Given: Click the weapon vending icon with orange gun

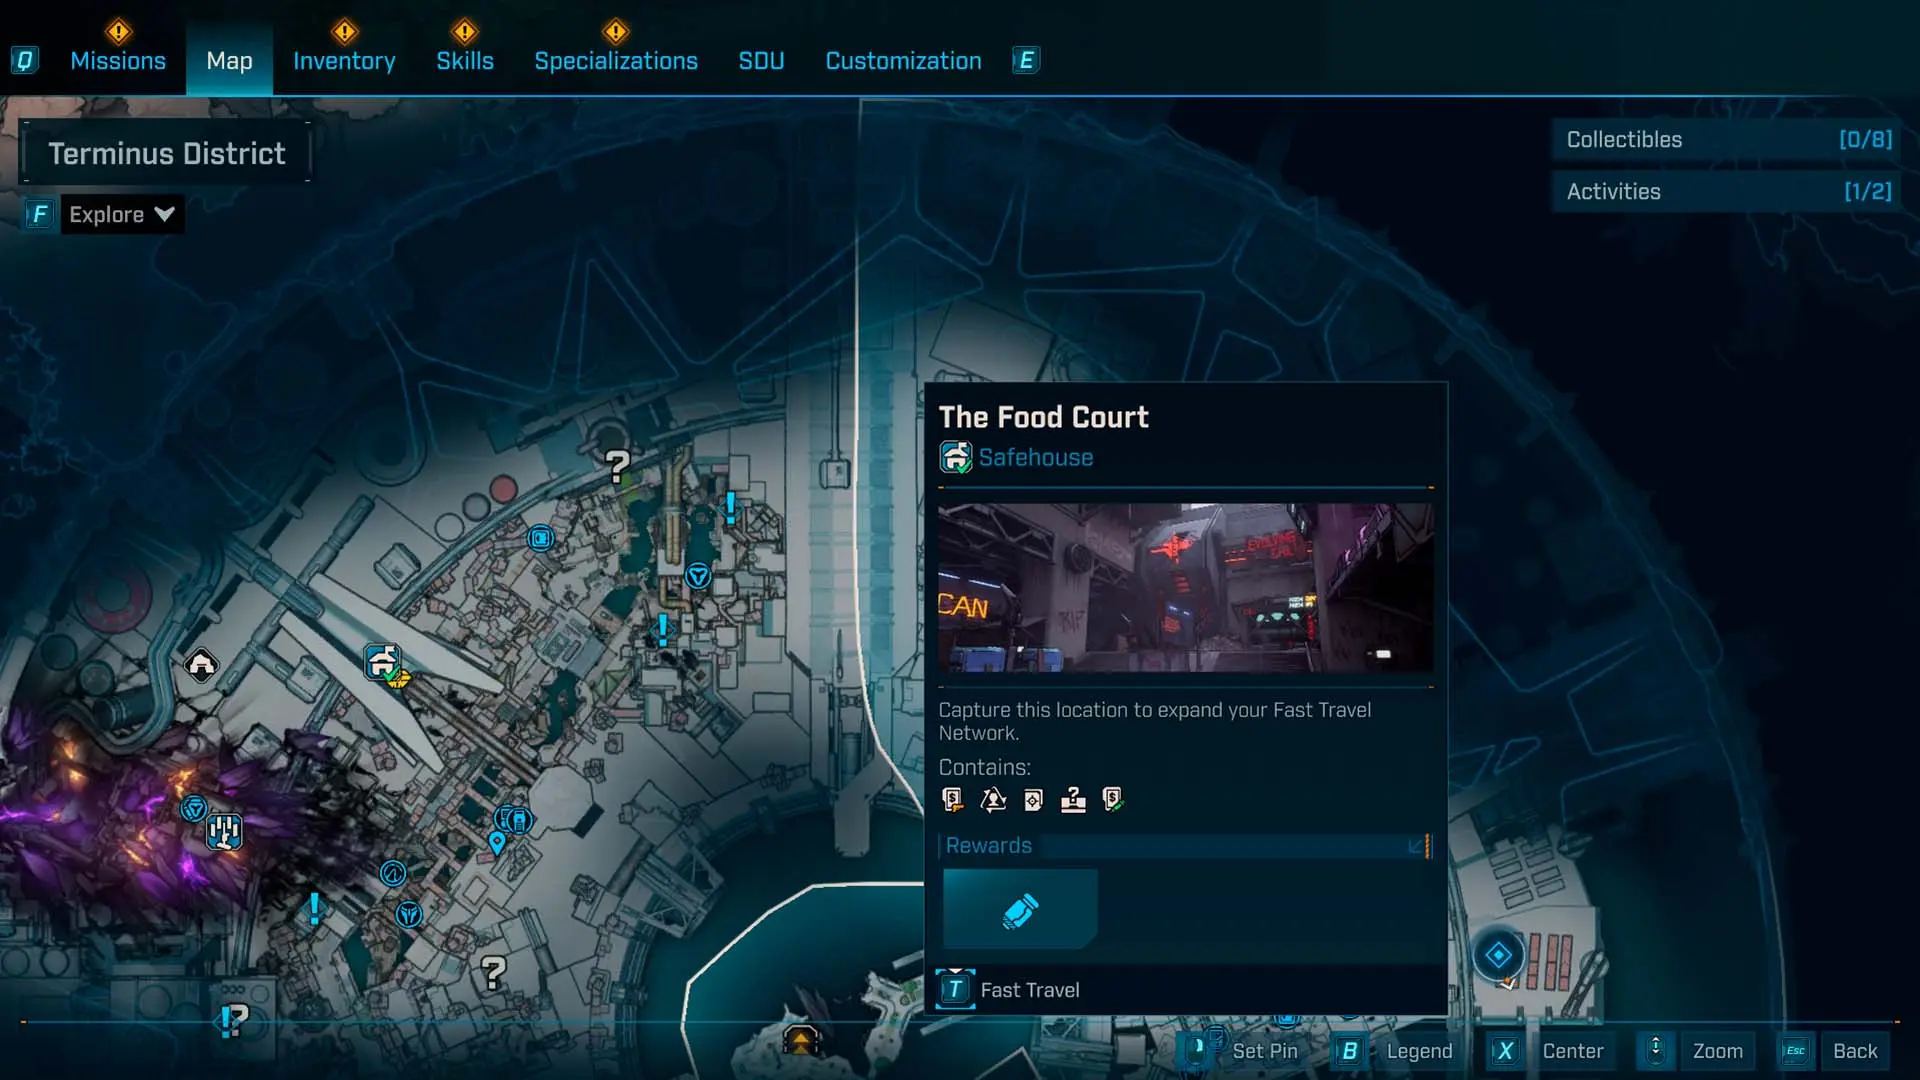Looking at the screenshot, I should pos(953,800).
